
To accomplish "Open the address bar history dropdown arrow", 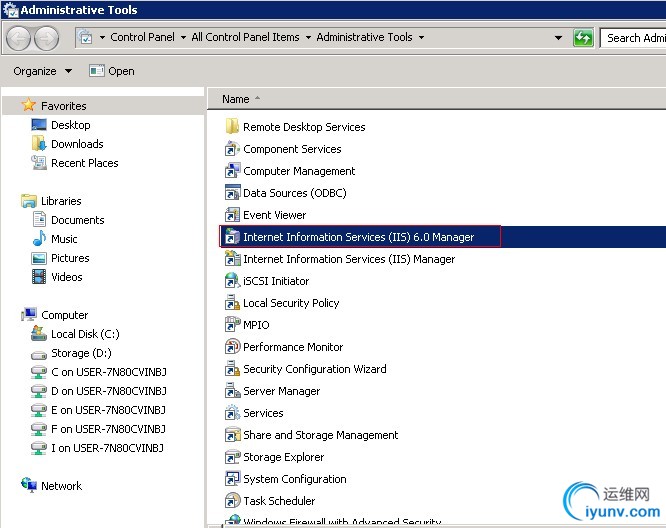I will [559, 38].
